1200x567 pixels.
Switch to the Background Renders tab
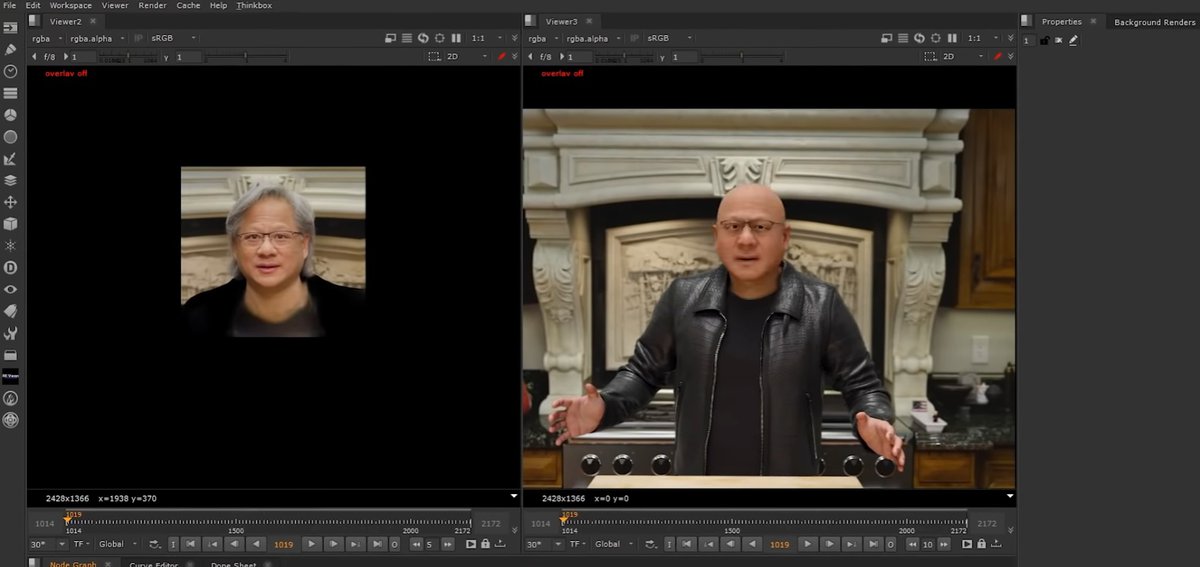pos(1154,22)
